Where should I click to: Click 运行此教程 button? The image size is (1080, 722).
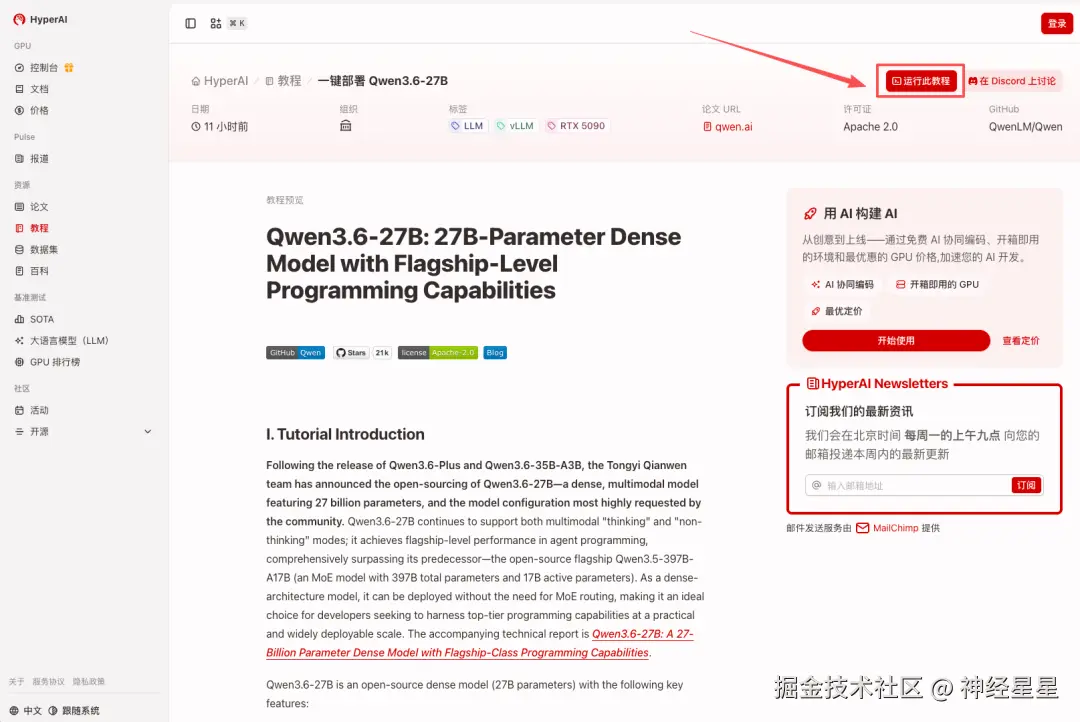click(921, 81)
